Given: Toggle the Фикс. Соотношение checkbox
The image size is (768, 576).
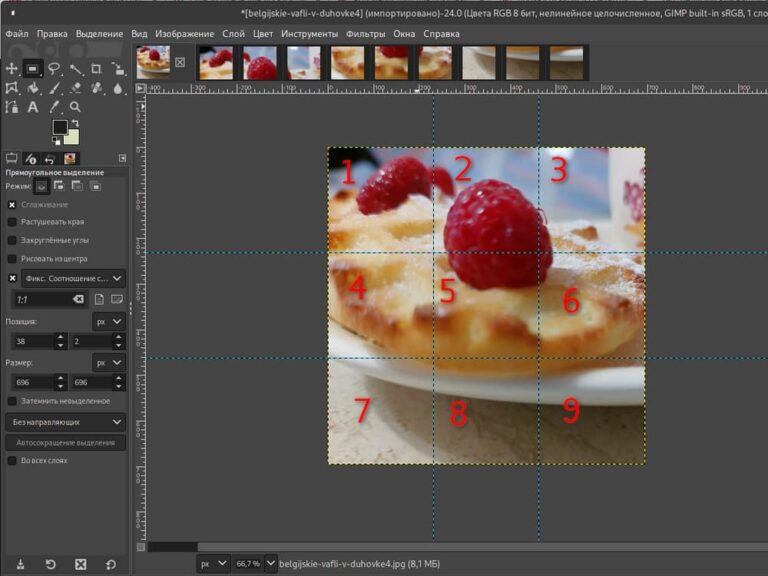Looking at the screenshot, I should tap(12, 278).
